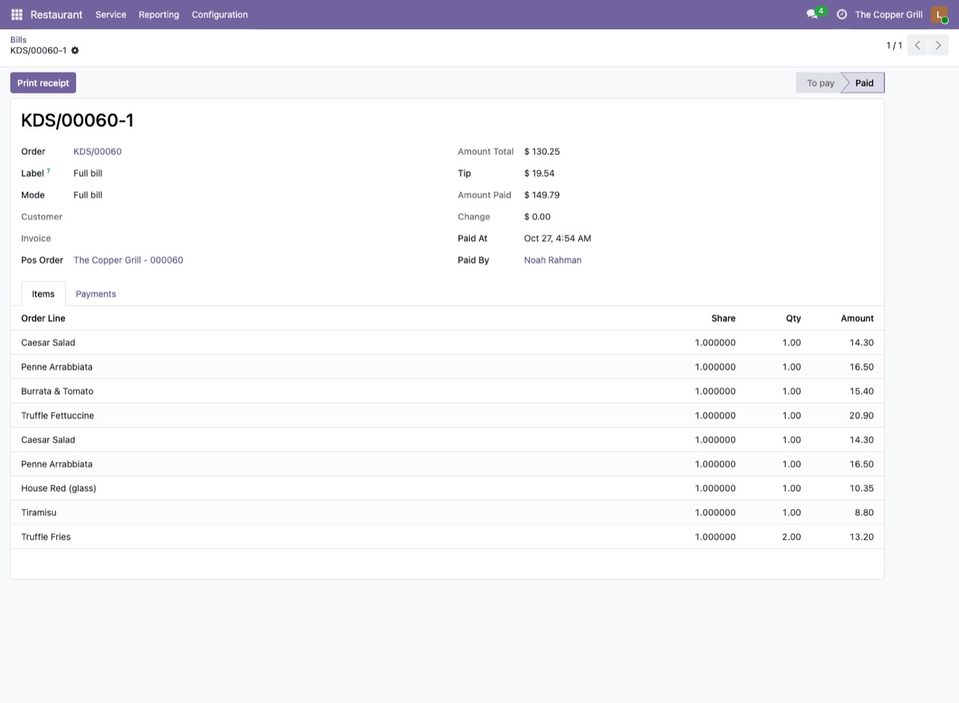Click the Label field value Full bill
Viewport: 959px width, 703px height.
[88, 173]
